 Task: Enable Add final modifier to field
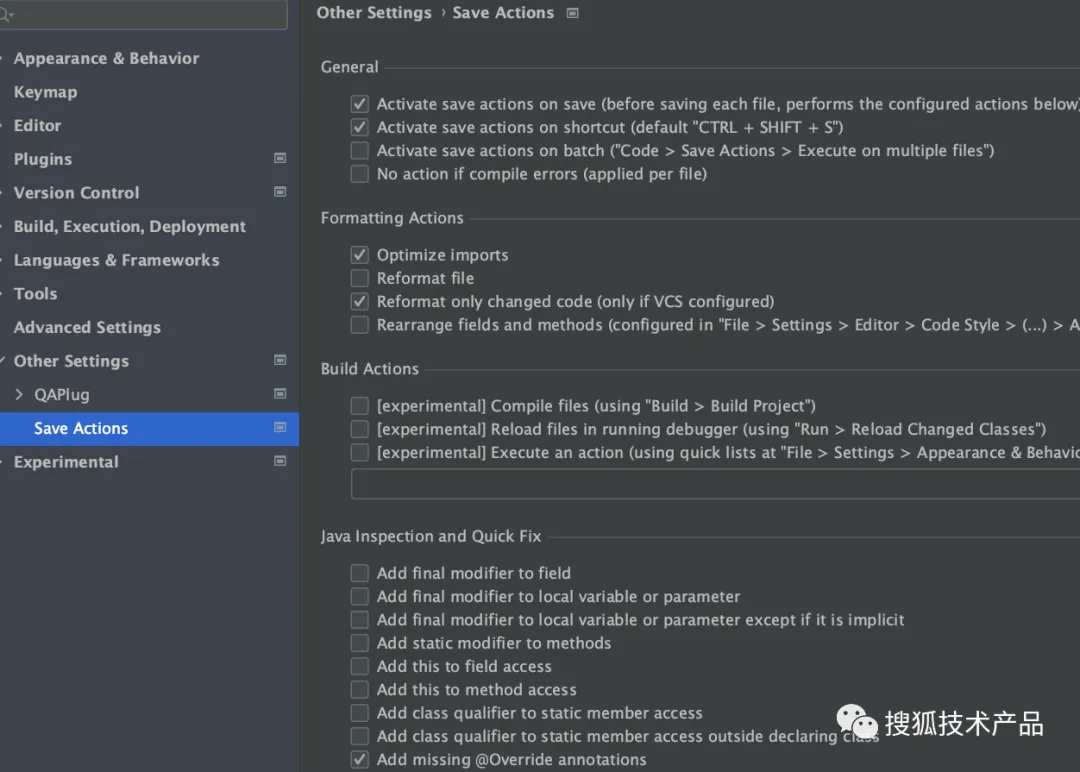360,573
